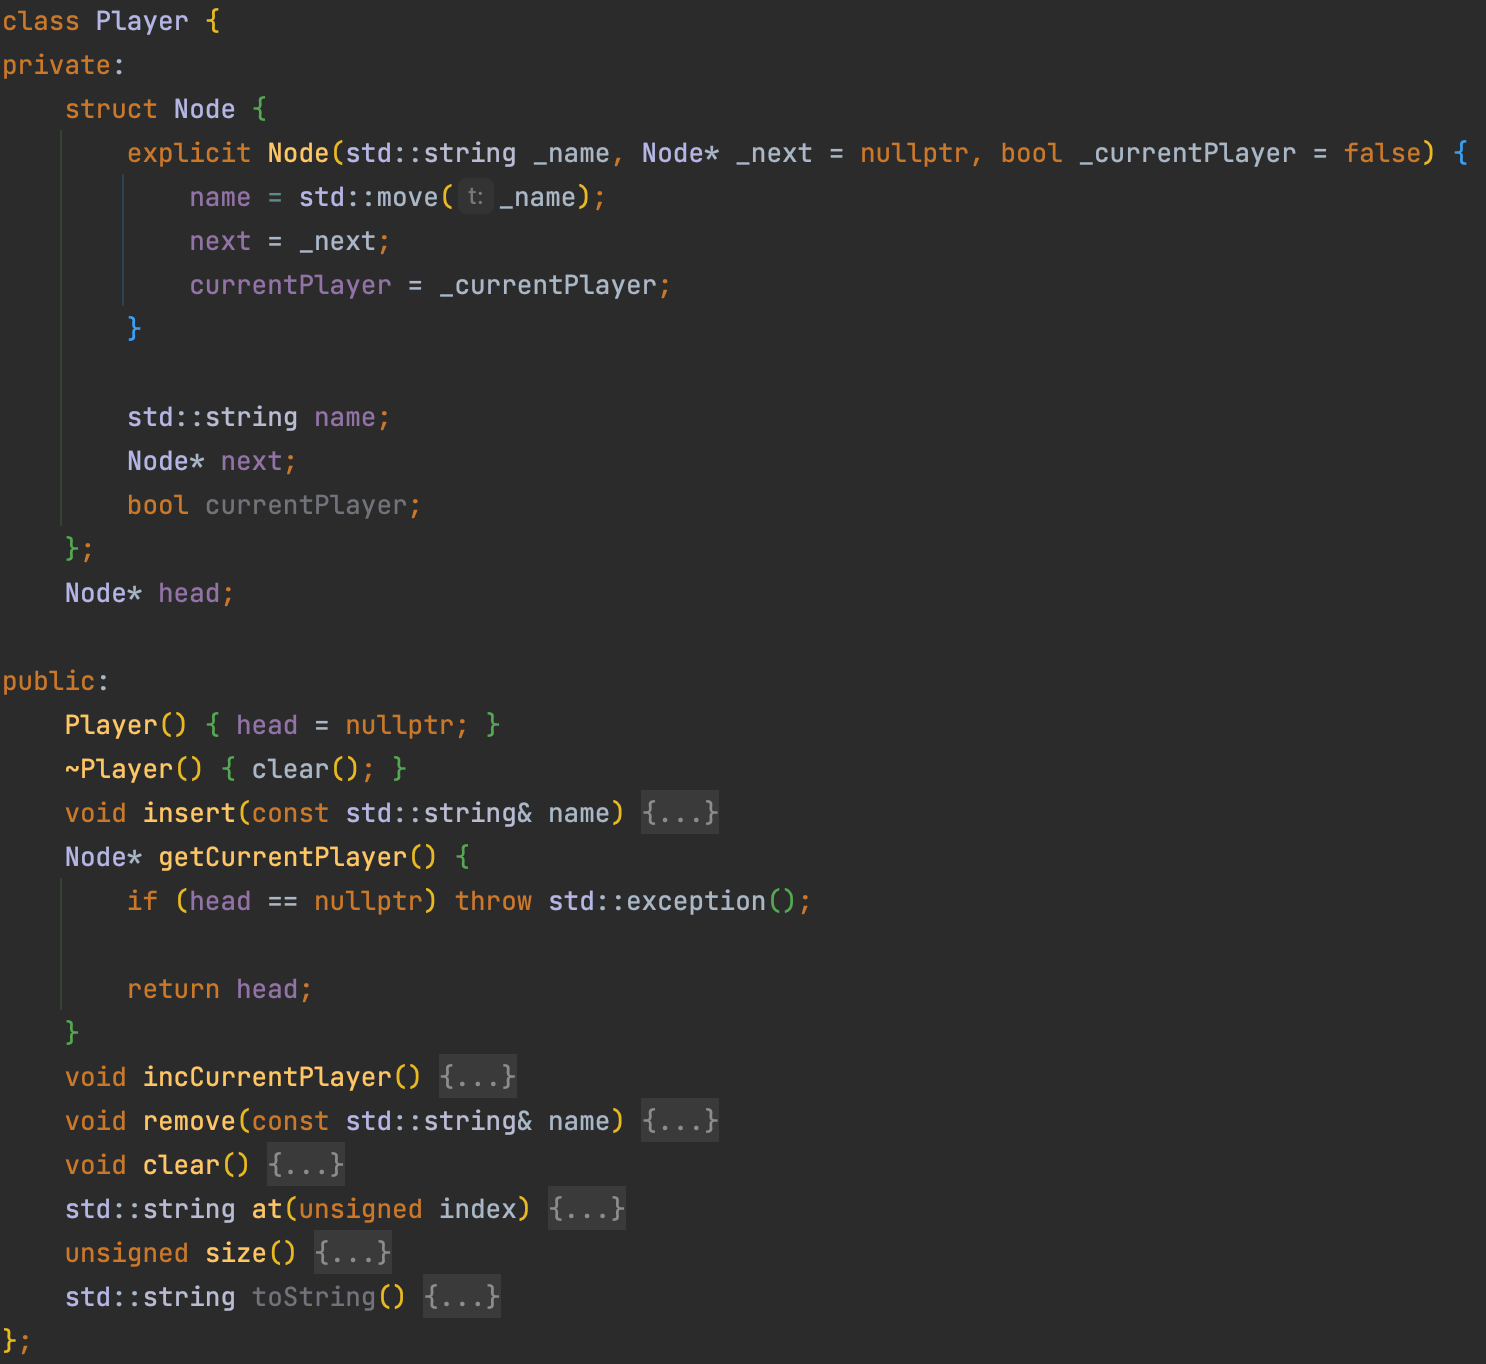Click the 'public:' access specifier
Image resolution: width=1486 pixels, height=1364 pixels.
(55, 681)
